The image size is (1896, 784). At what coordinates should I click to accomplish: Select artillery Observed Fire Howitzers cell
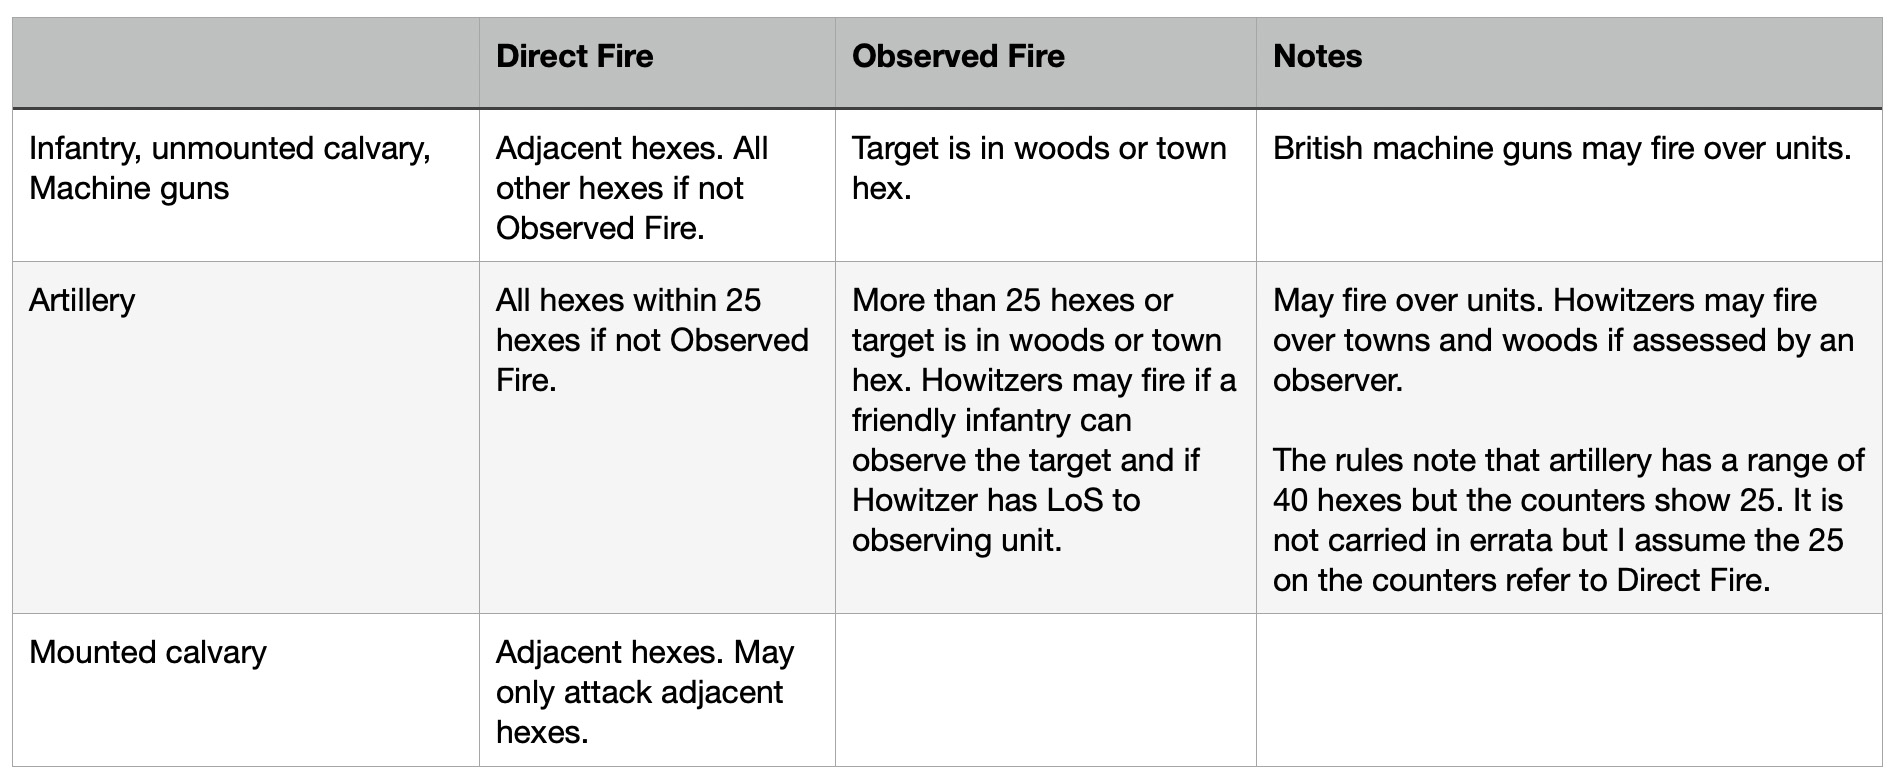pyautogui.click(x=1045, y=437)
